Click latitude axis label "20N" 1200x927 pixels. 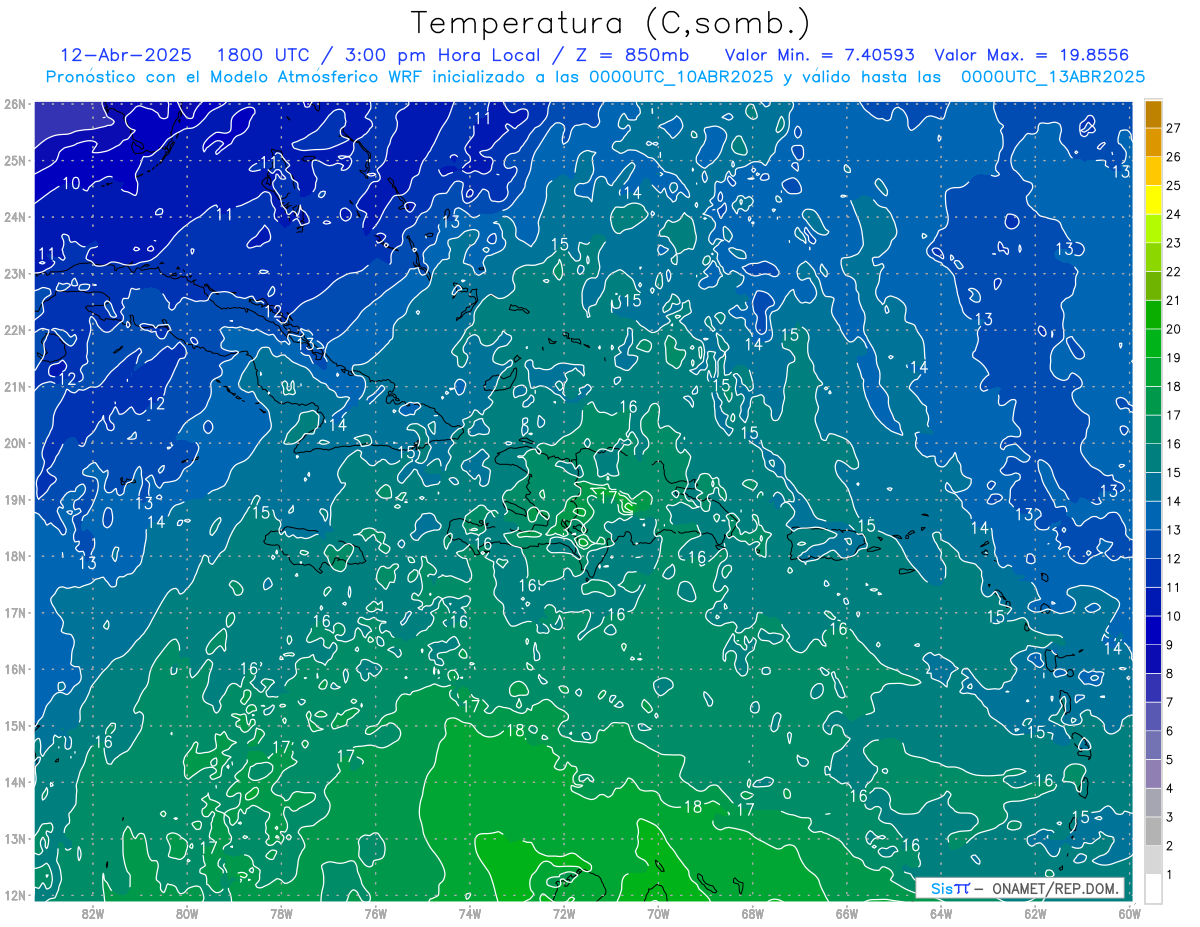click(x=14, y=443)
